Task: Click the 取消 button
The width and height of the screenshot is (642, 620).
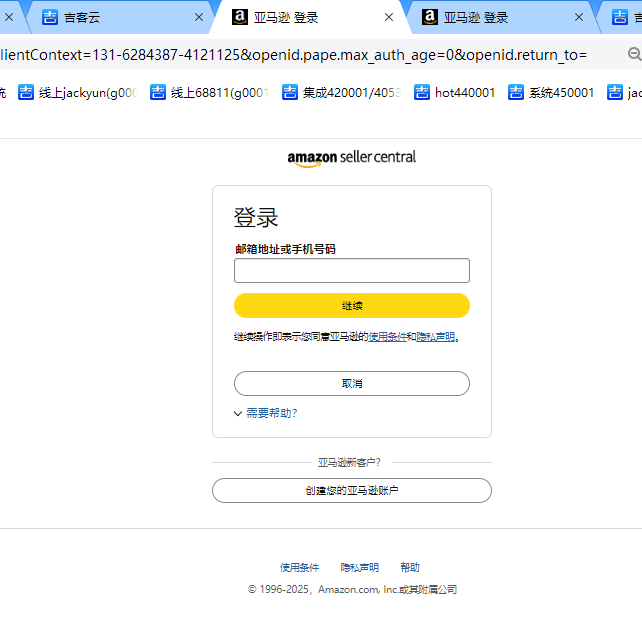Action: point(351,383)
